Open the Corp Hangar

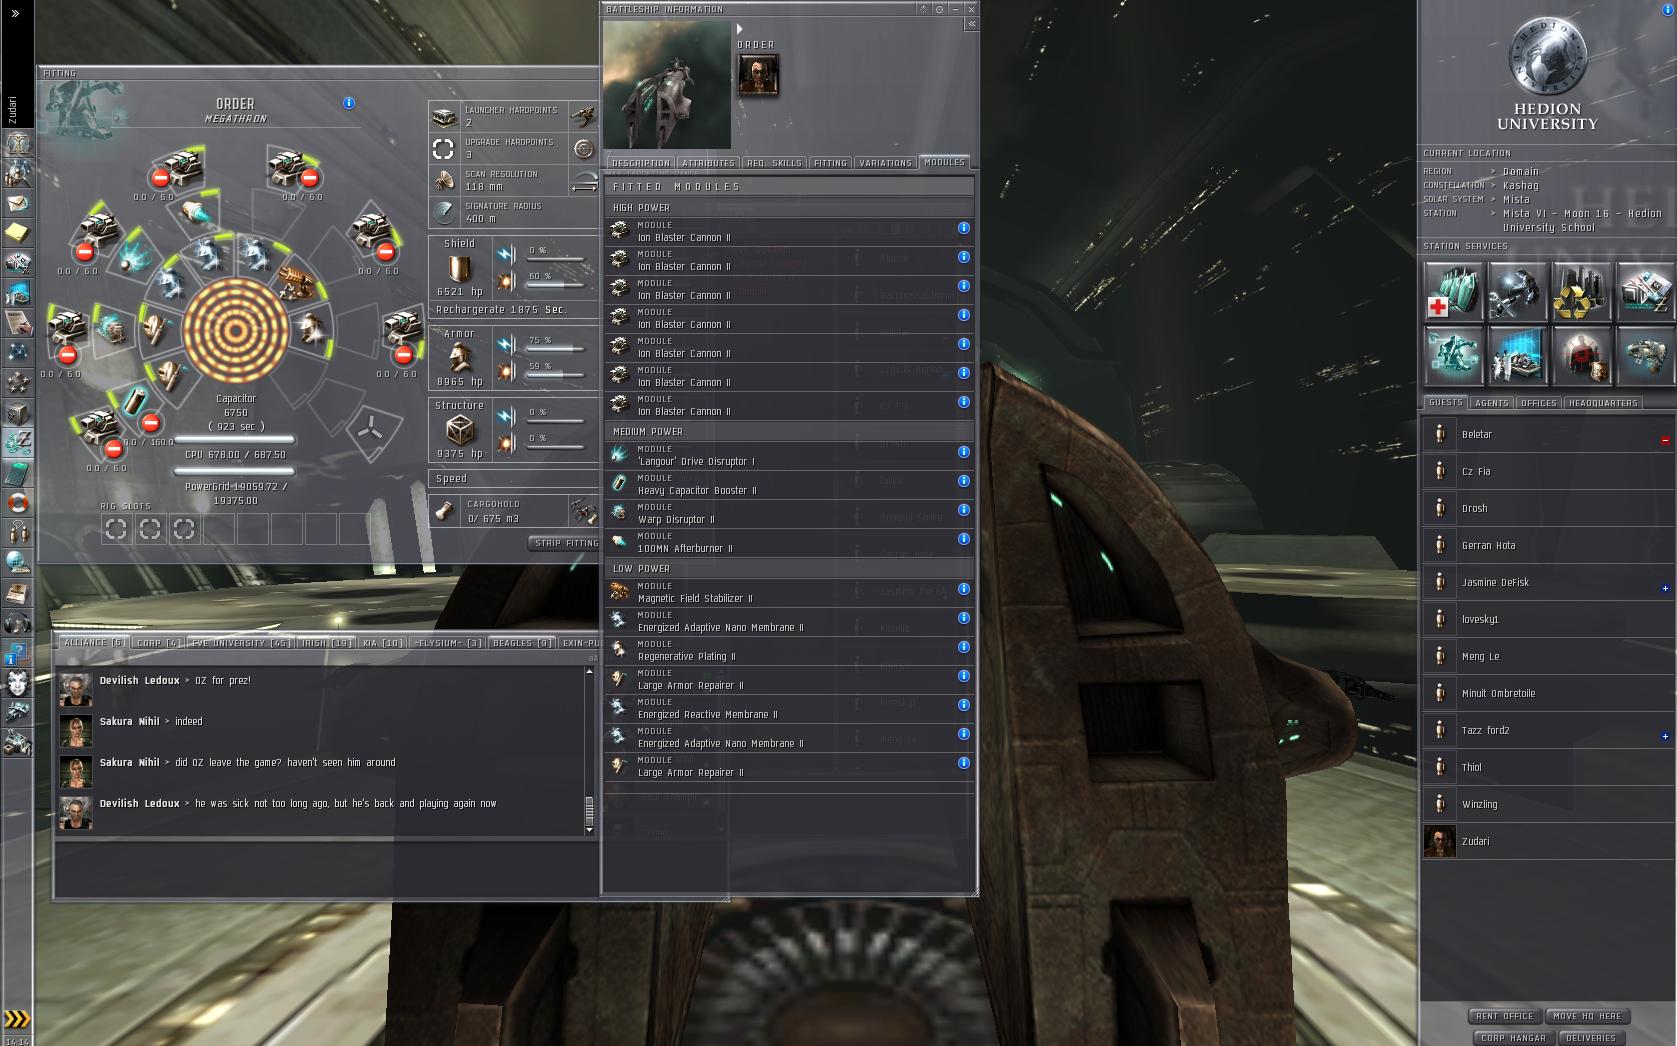tap(1513, 1038)
